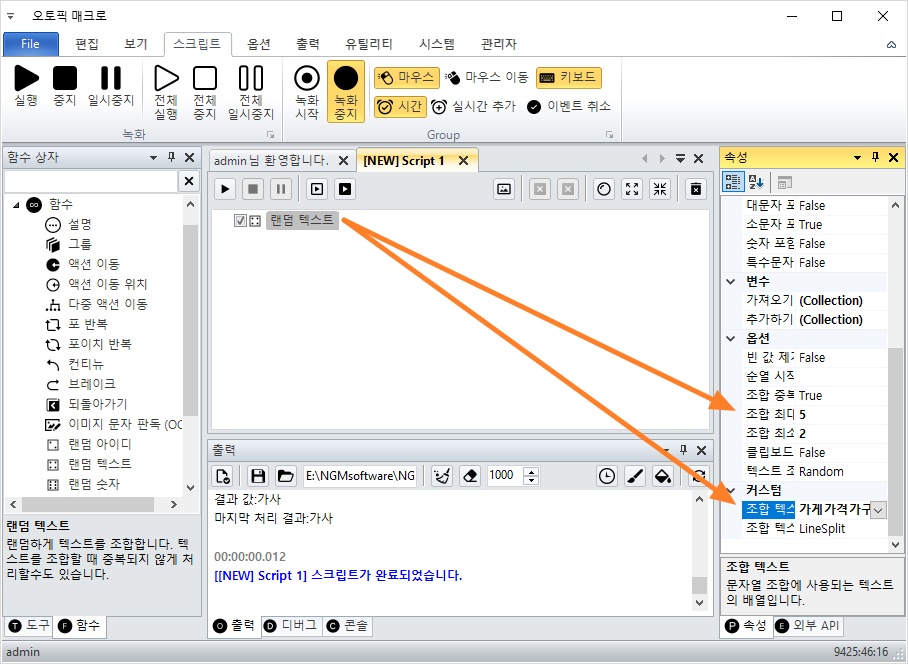
Task: Close the [NEW] Script 1 tab
Action: tap(463, 161)
